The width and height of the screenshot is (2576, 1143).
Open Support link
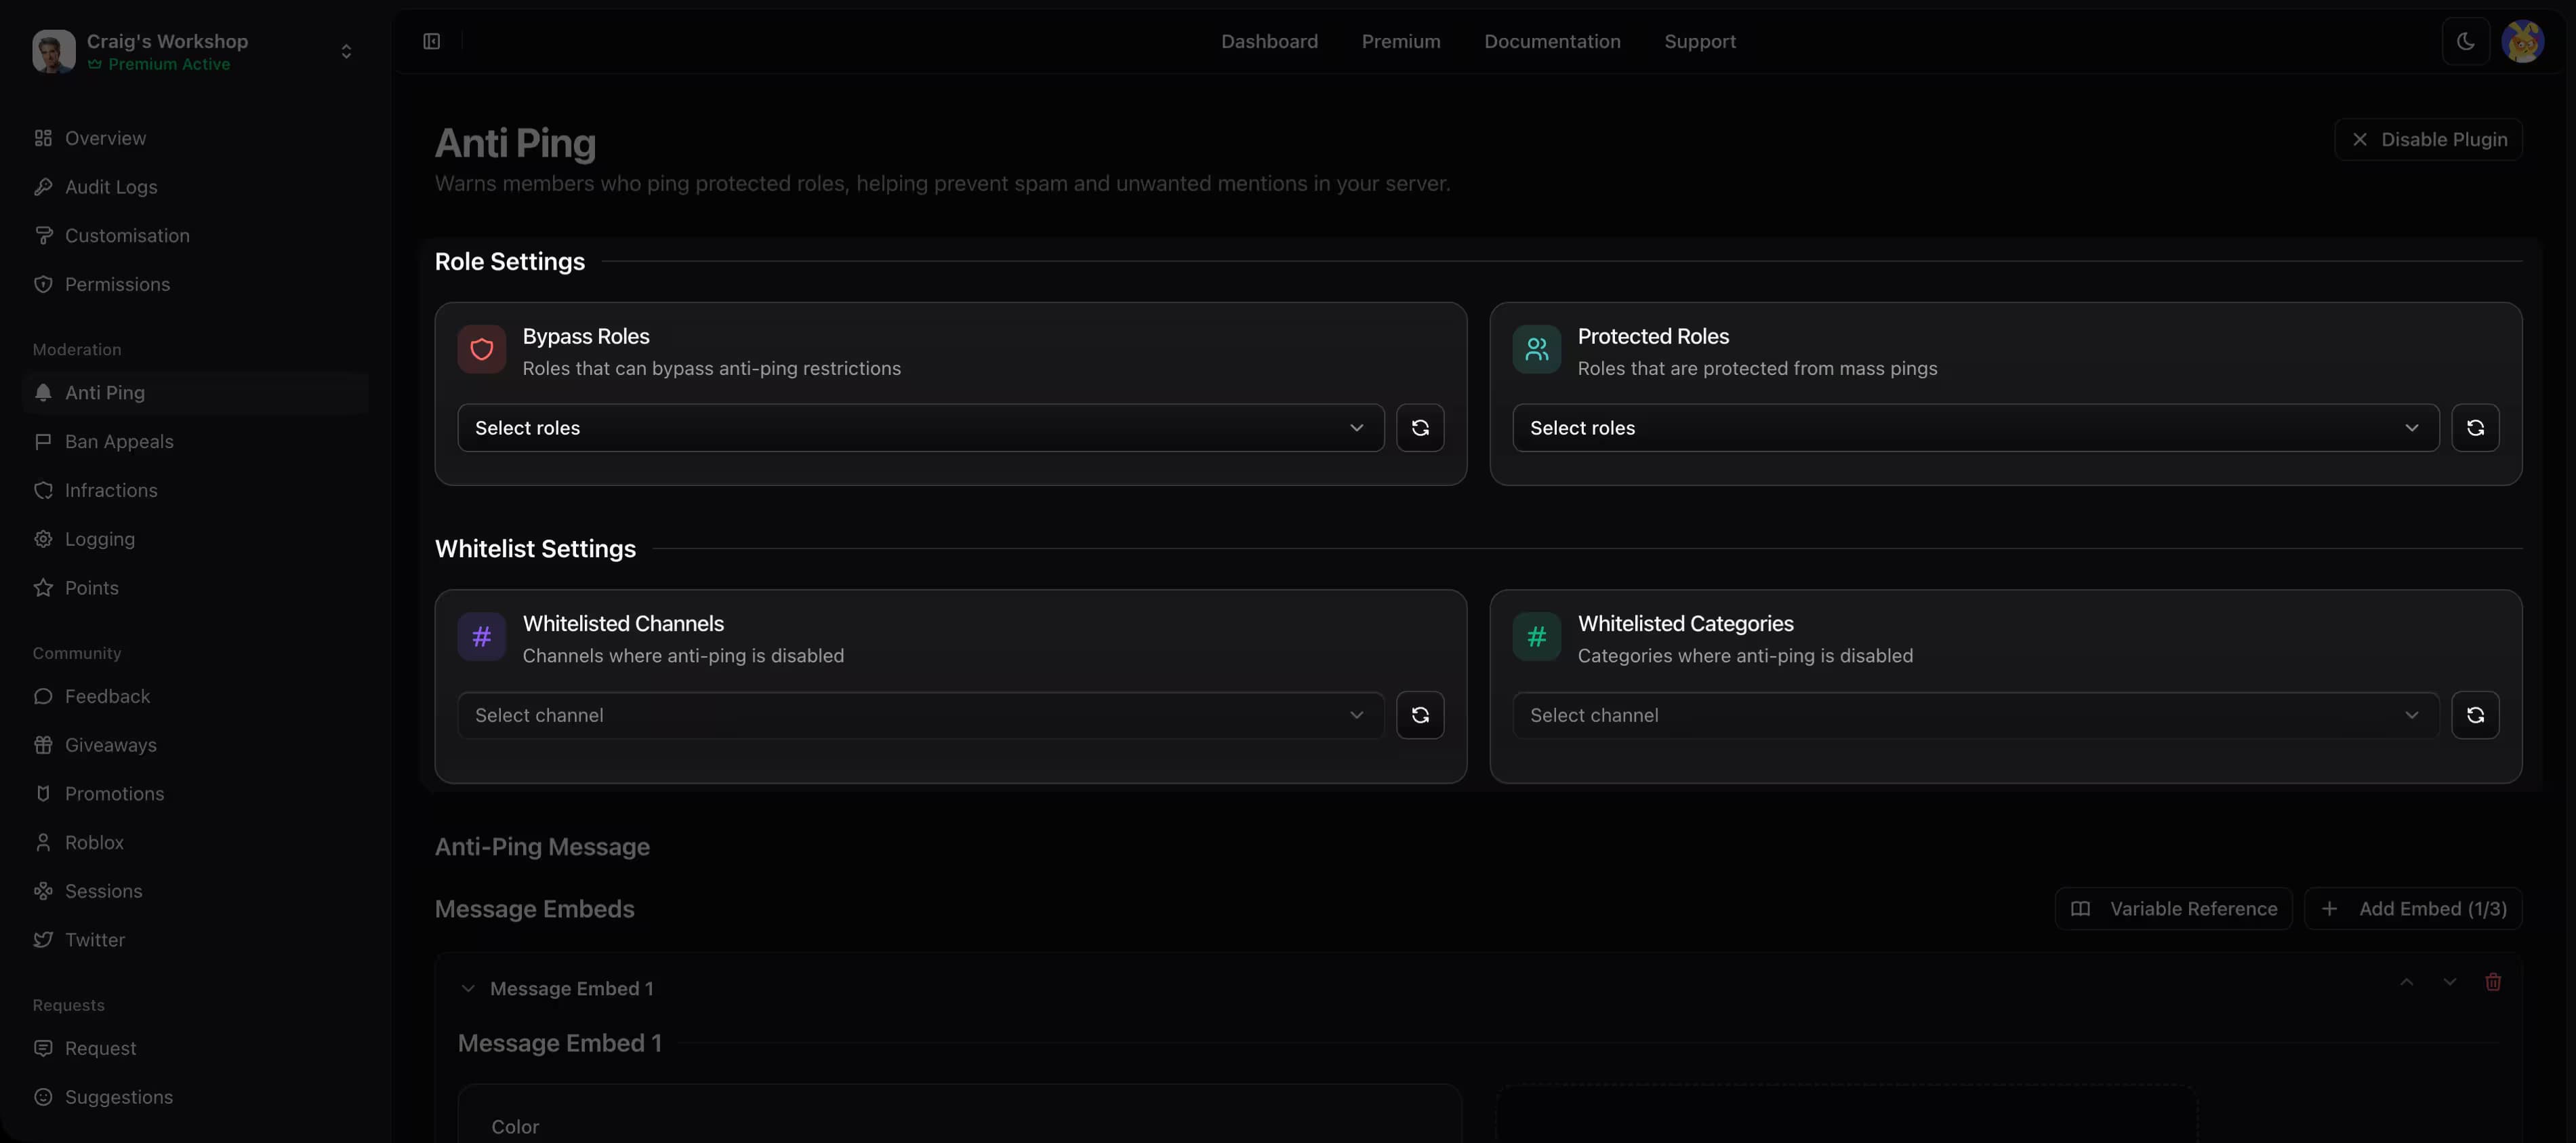click(1700, 41)
